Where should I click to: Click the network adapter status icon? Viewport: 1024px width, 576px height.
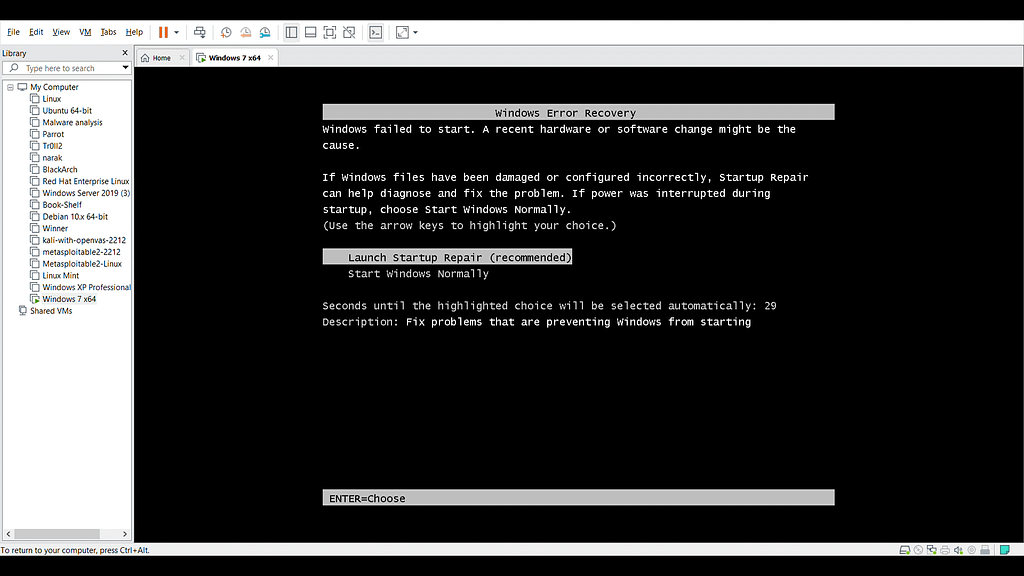point(931,550)
